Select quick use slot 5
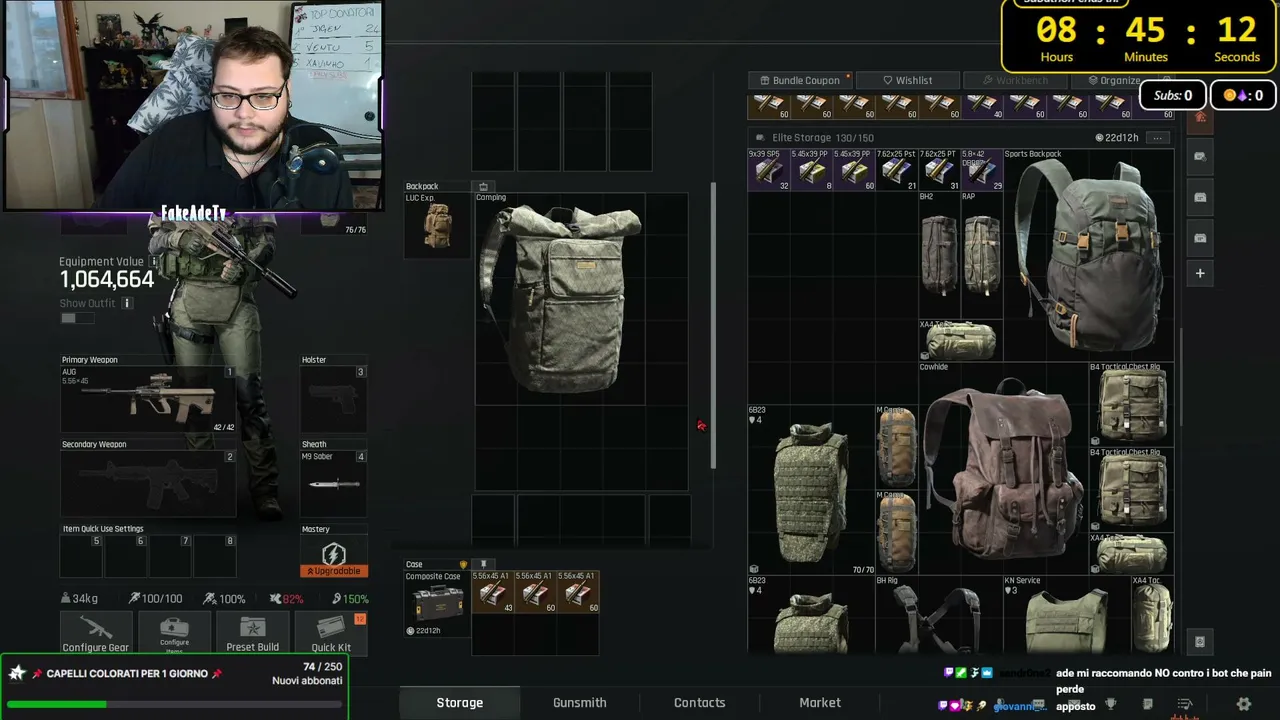This screenshot has width=1280, height=720. 81,556
